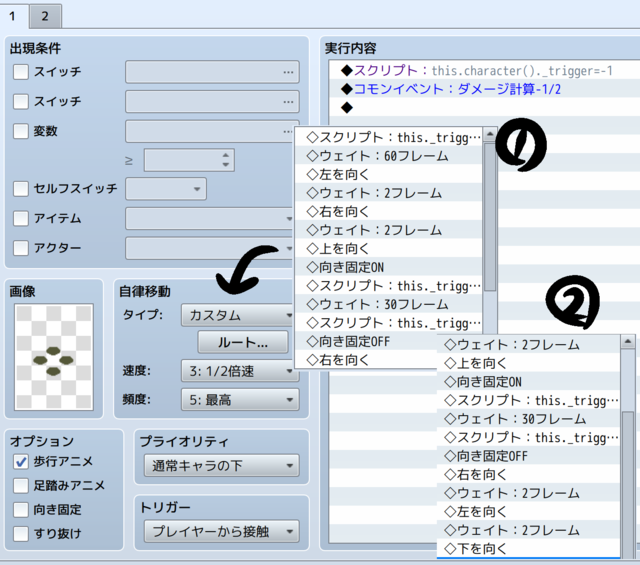Click the event 画像 thumbnail
Image resolution: width=640 pixels, height=565 pixels.
tap(53, 357)
